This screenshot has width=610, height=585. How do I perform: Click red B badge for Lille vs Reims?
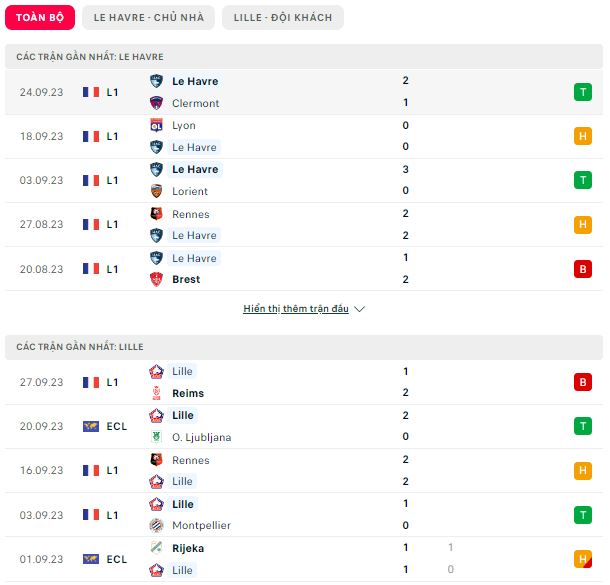582,382
